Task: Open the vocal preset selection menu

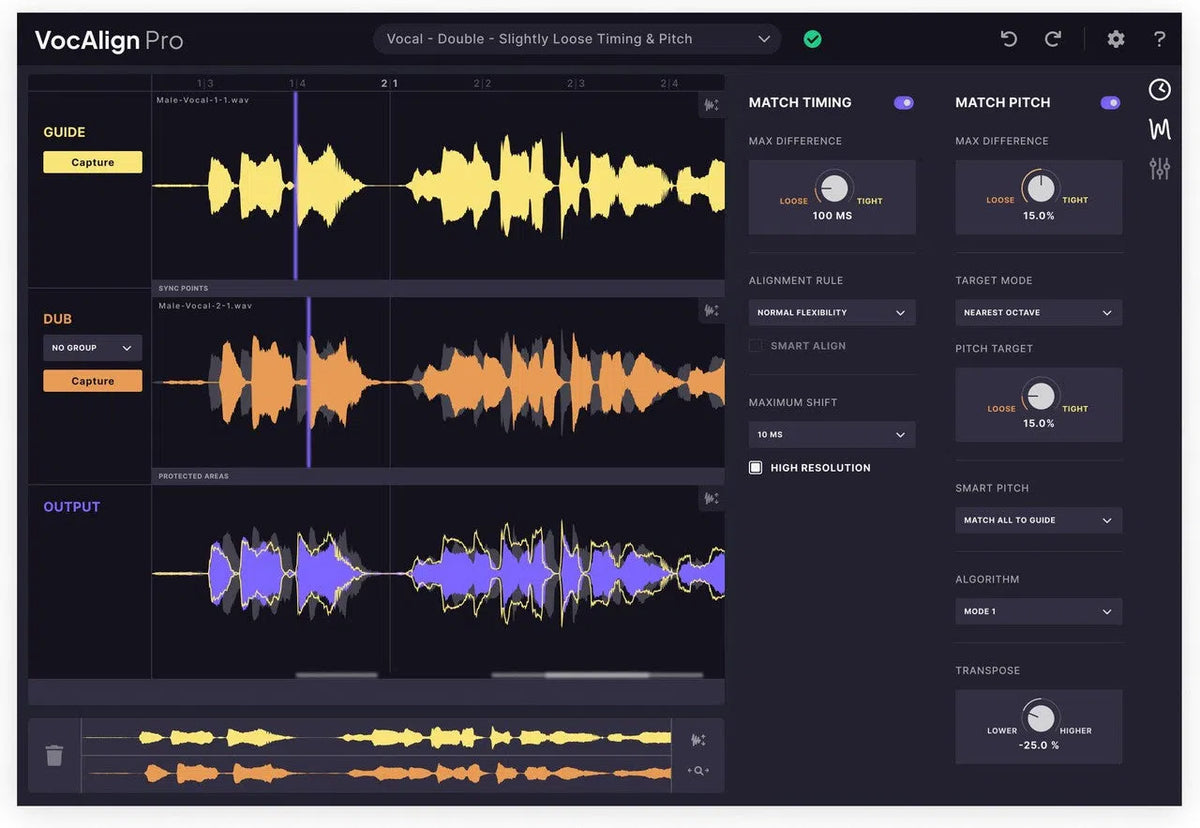Action: click(x=577, y=38)
